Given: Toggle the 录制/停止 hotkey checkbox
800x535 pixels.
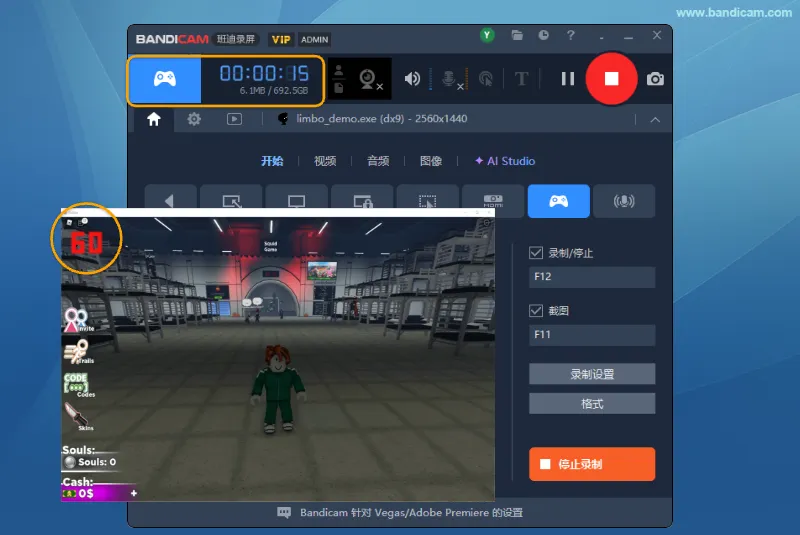Looking at the screenshot, I should tap(536, 253).
